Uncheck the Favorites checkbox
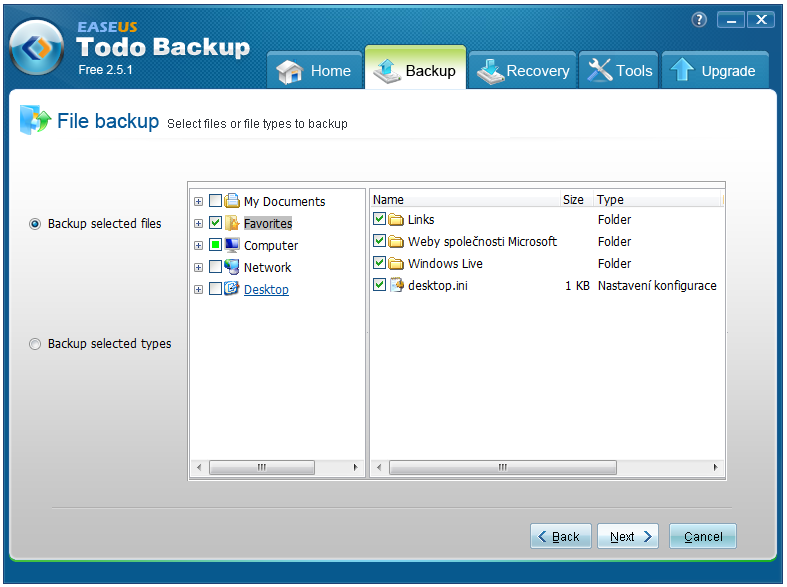 click(x=215, y=223)
